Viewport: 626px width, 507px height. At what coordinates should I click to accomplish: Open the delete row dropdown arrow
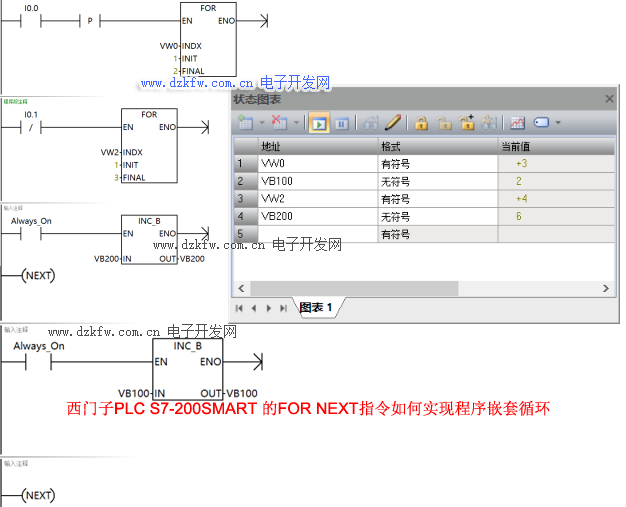coord(296,123)
